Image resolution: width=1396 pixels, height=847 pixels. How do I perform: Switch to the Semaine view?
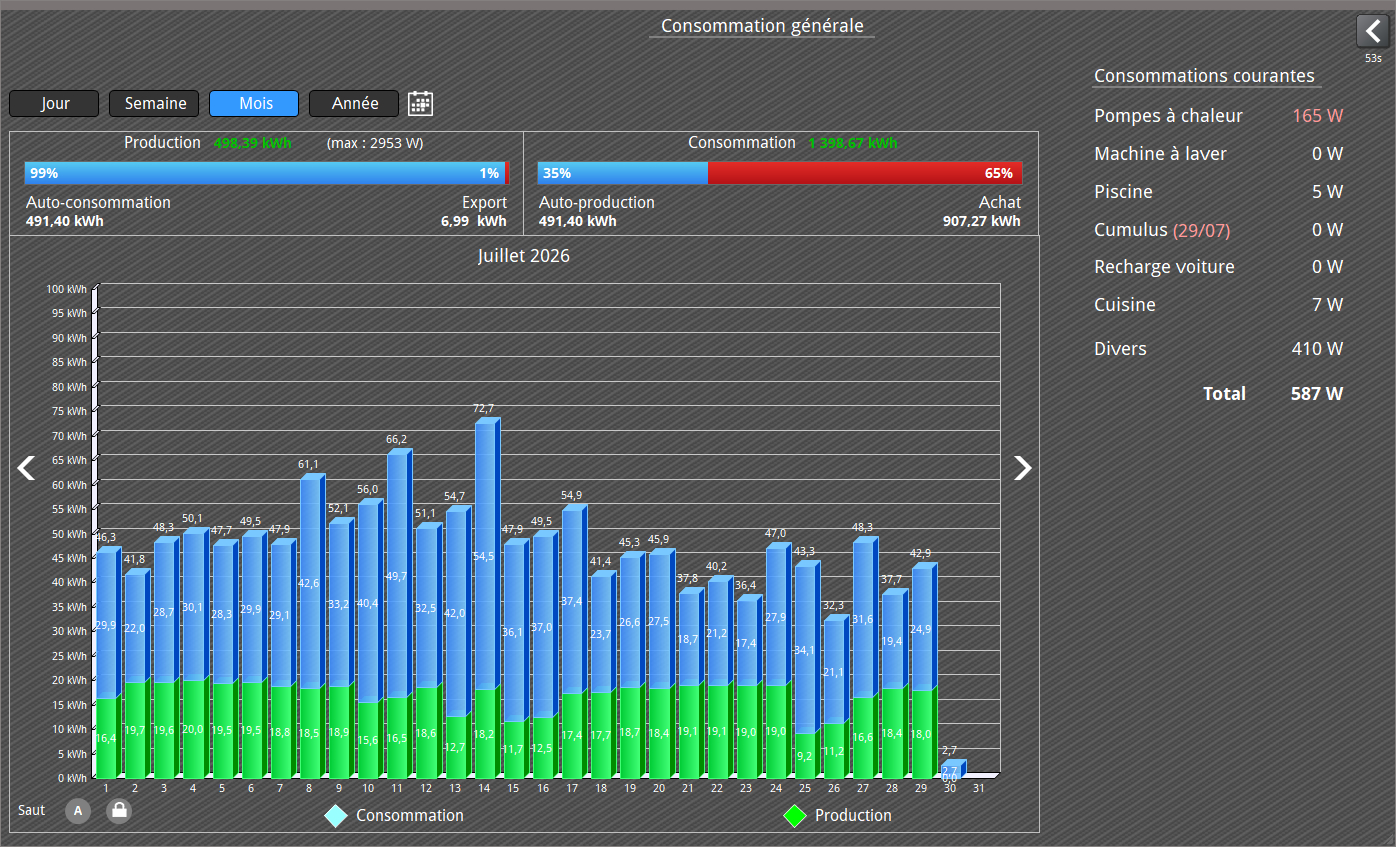click(x=155, y=104)
